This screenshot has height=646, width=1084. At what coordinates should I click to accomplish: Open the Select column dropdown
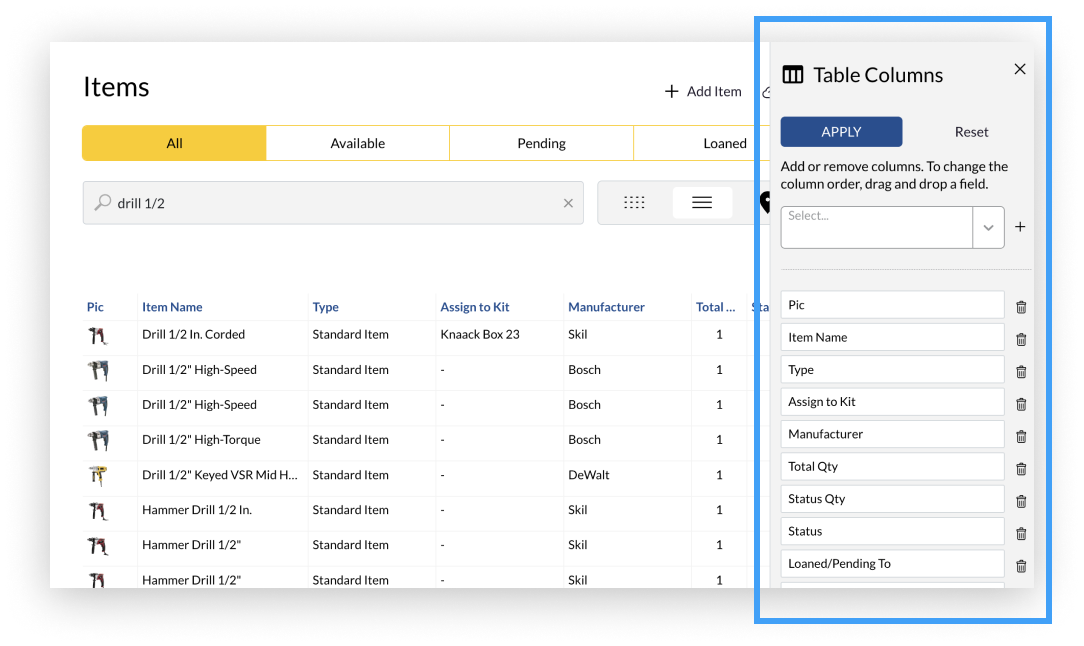point(988,227)
